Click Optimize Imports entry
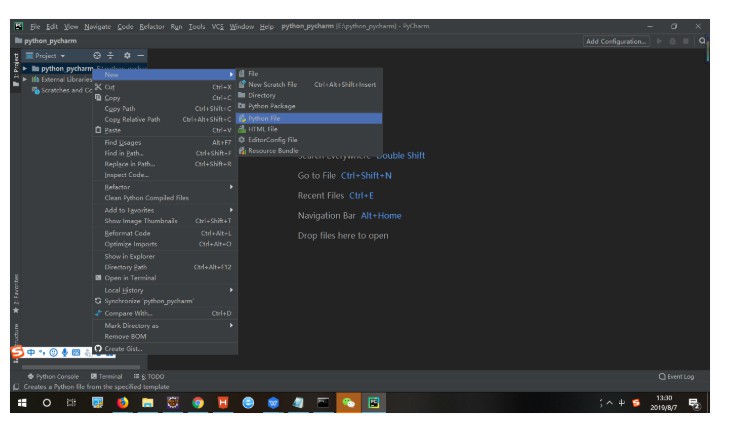This screenshot has width=735, height=426. [x=165, y=244]
